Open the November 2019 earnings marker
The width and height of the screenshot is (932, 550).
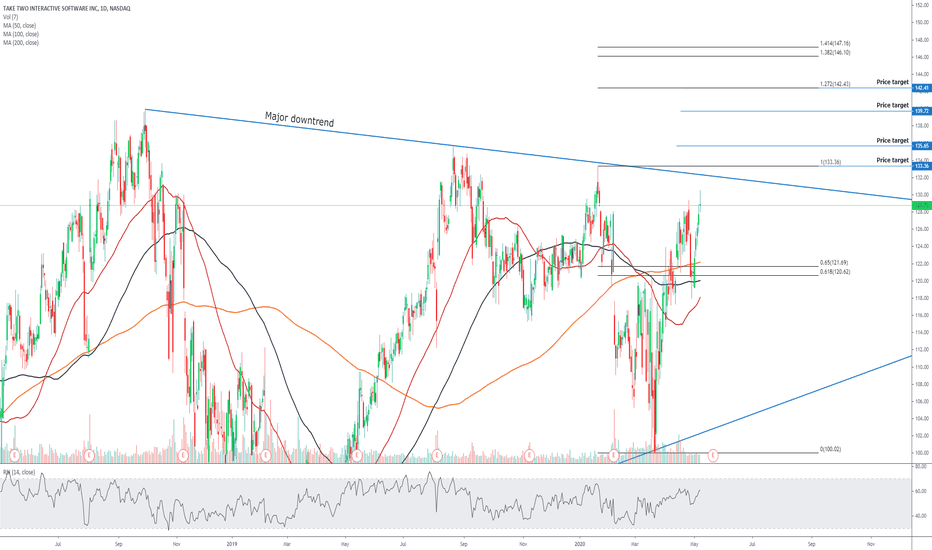tap(530, 456)
